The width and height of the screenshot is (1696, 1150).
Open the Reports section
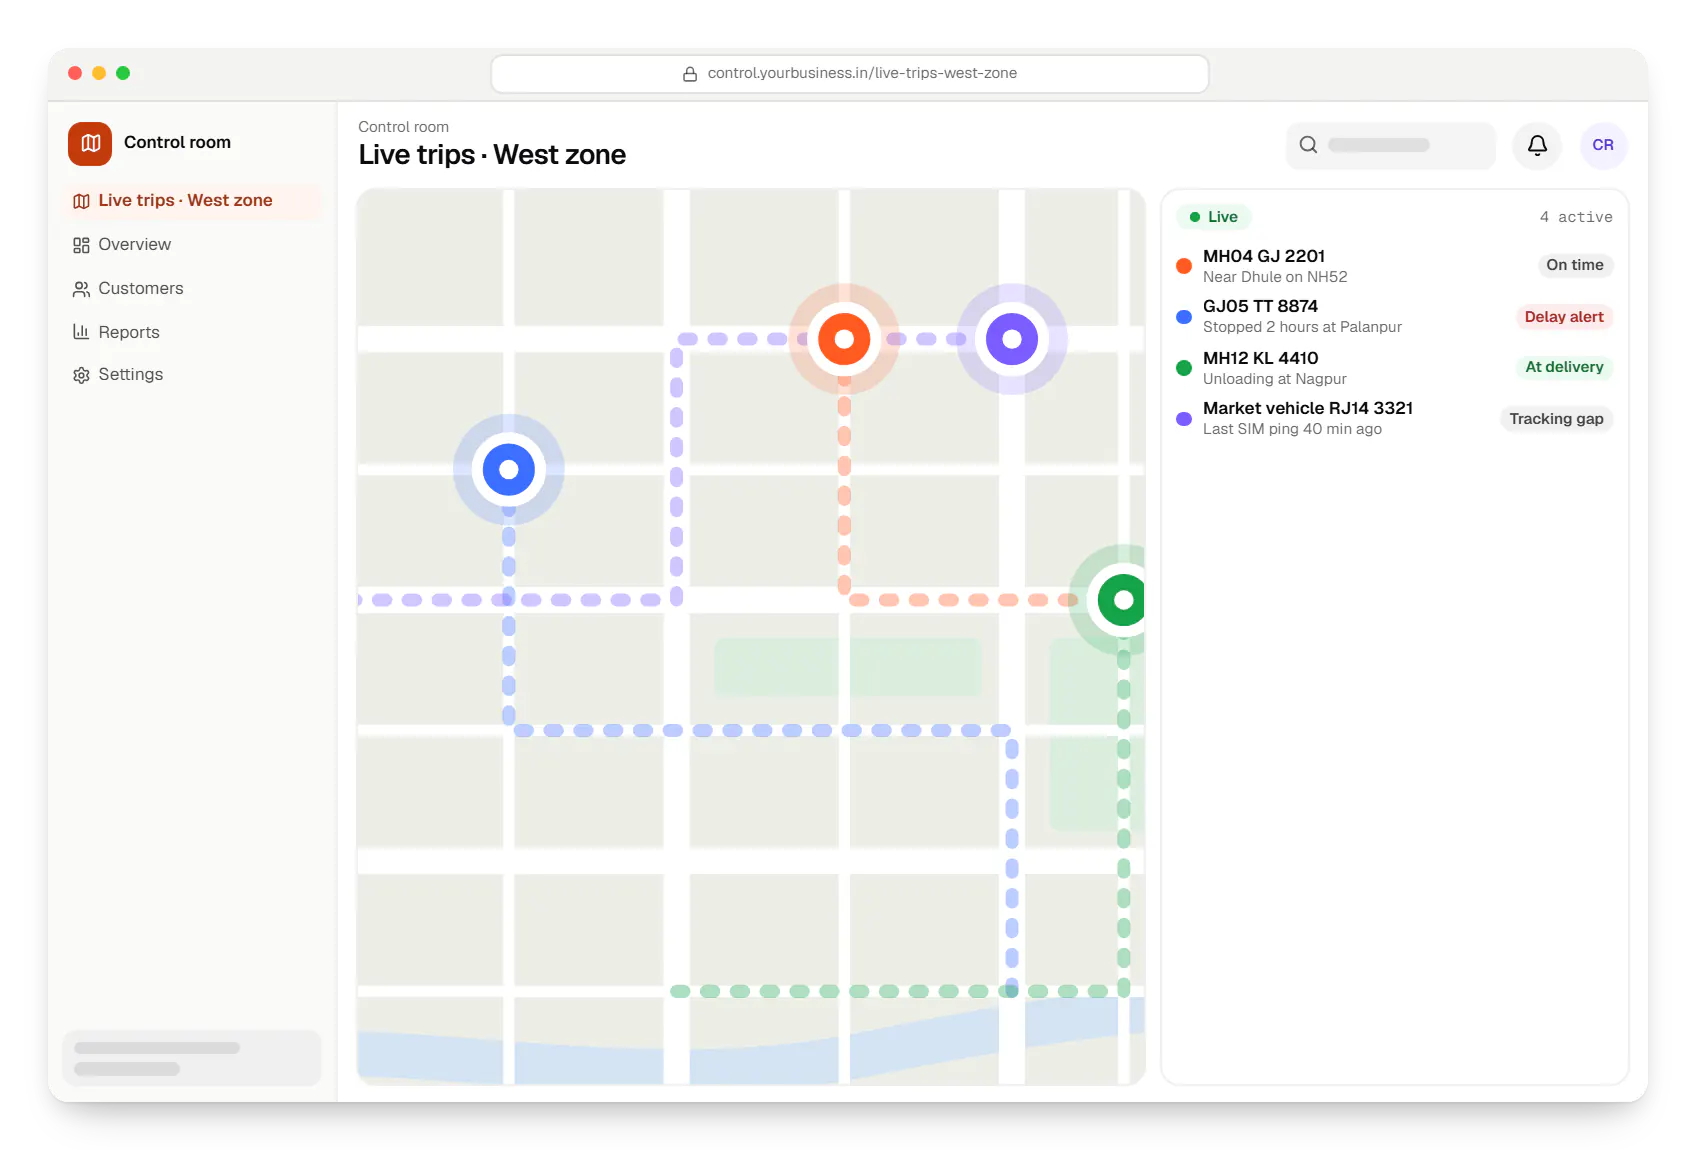pos(192,332)
